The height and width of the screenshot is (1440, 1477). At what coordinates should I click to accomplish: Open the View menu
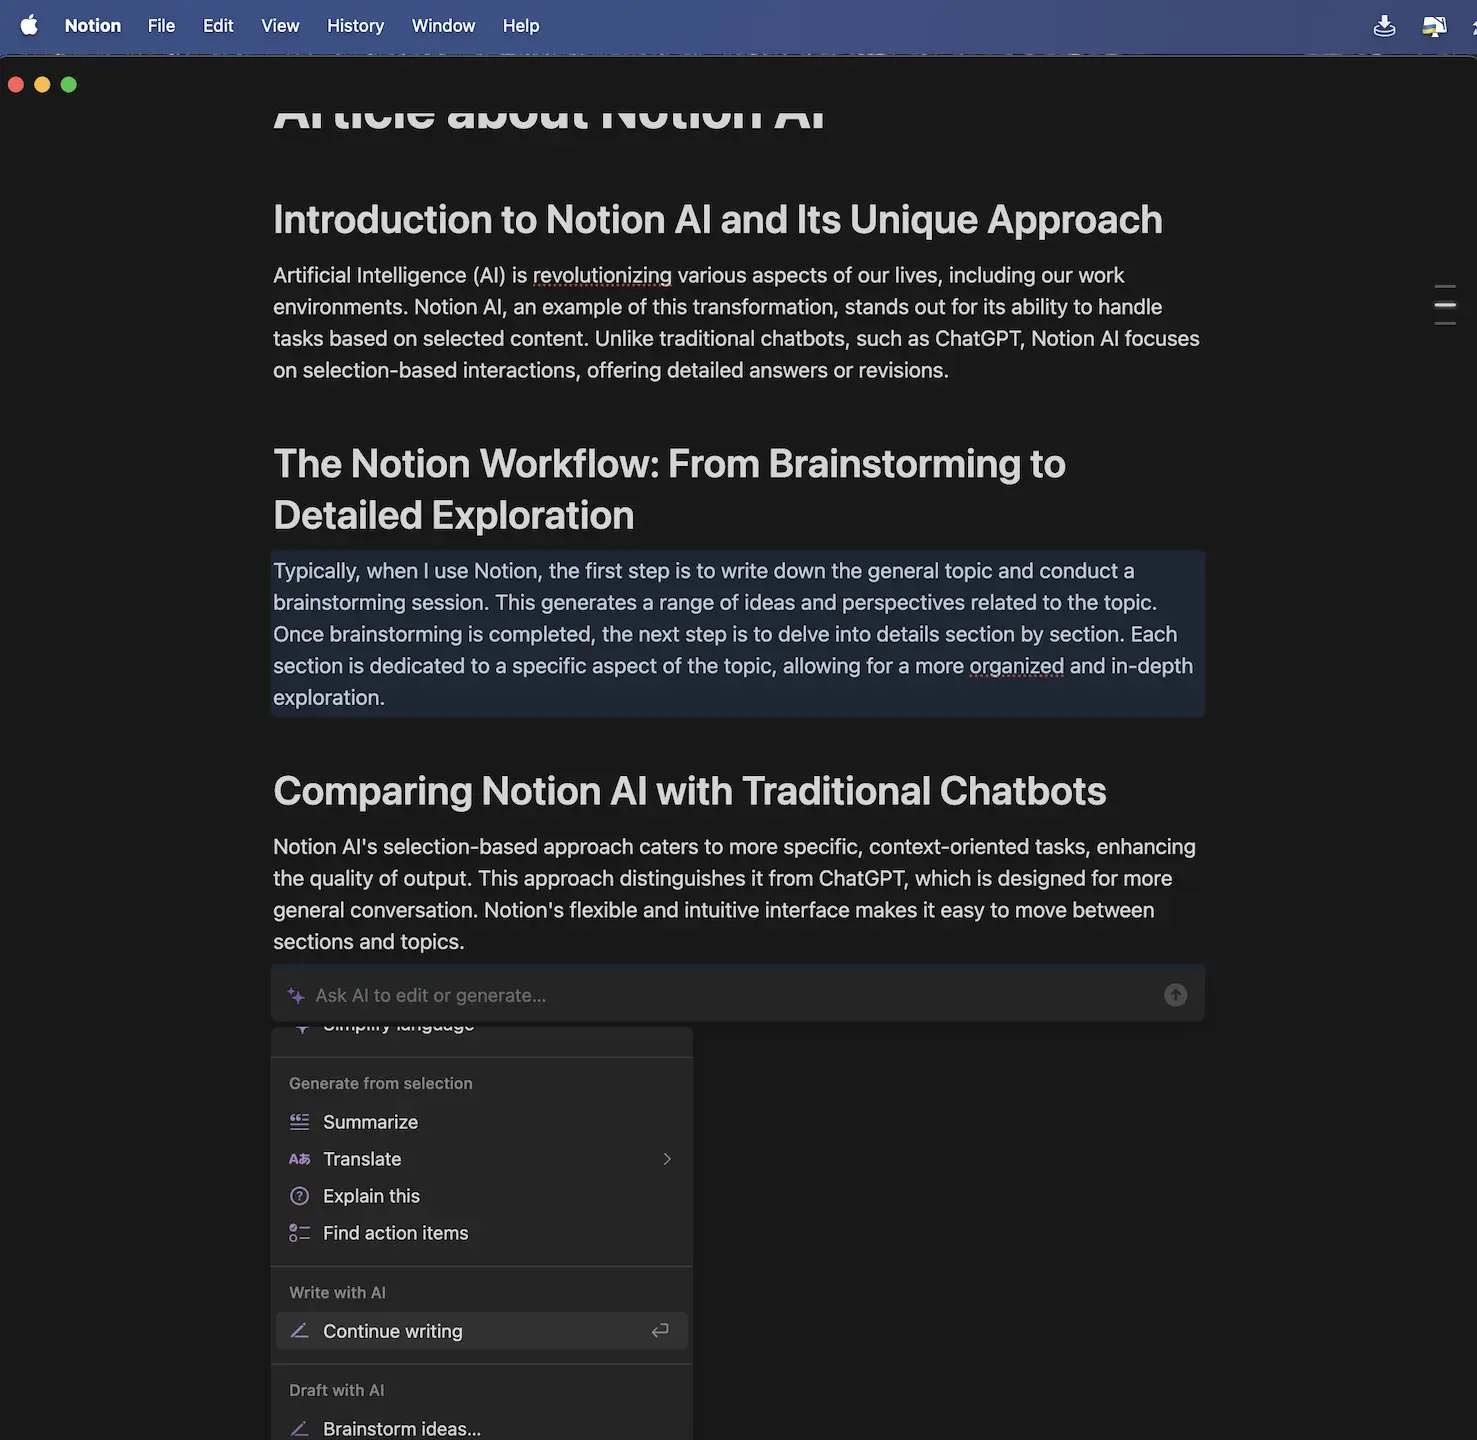[x=280, y=25]
